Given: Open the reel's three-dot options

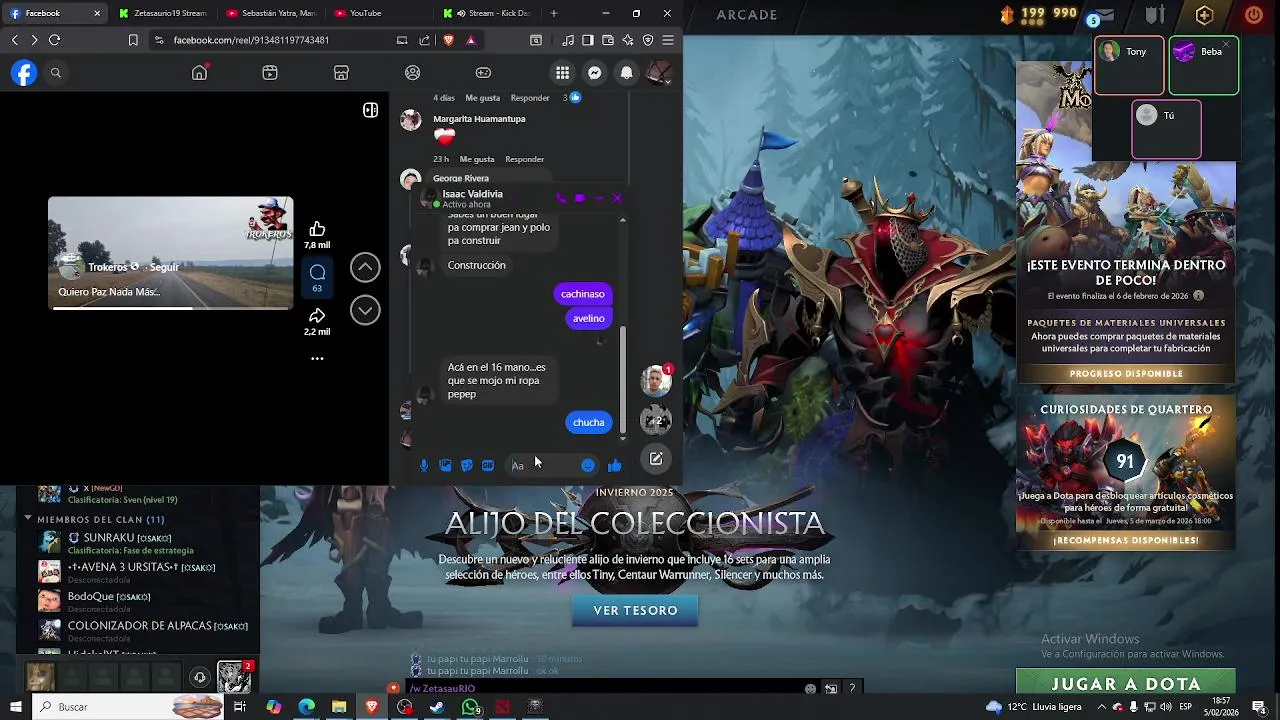Looking at the screenshot, I should tap(317, 359).
